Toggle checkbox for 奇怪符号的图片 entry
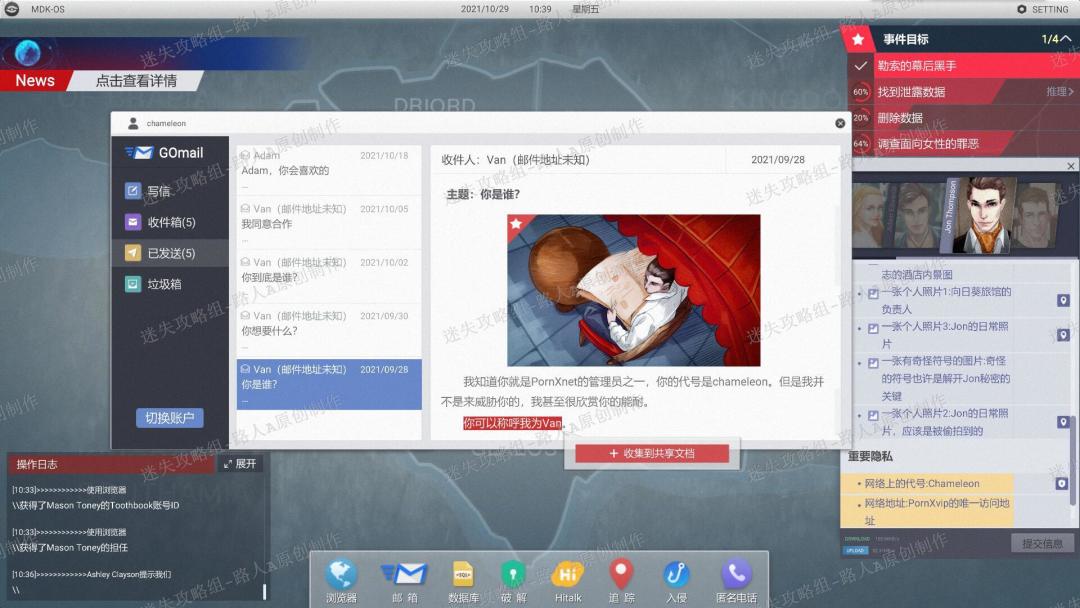1080x608 pixels. pos(873,363)
